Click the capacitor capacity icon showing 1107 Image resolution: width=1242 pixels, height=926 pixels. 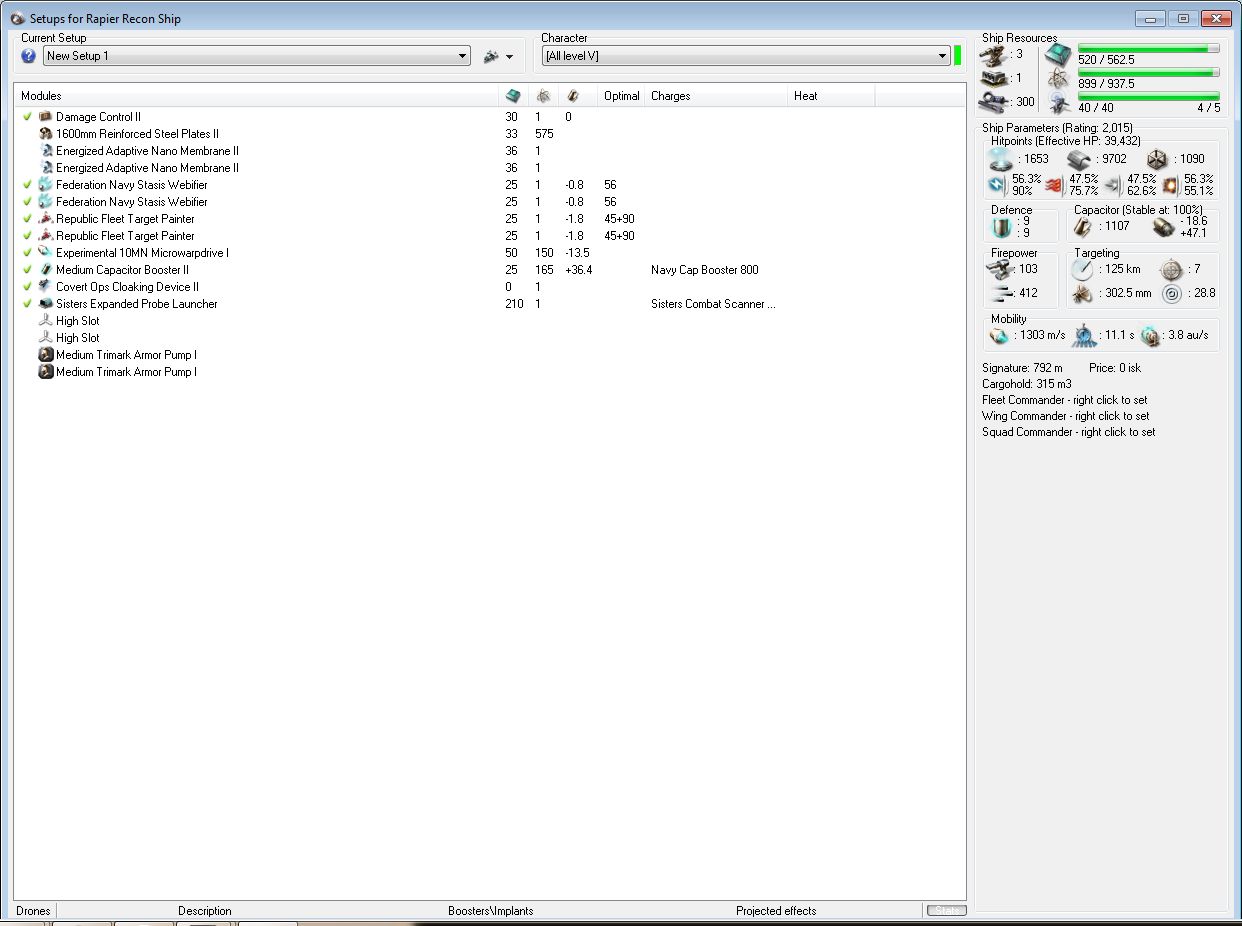point(1083,228)
